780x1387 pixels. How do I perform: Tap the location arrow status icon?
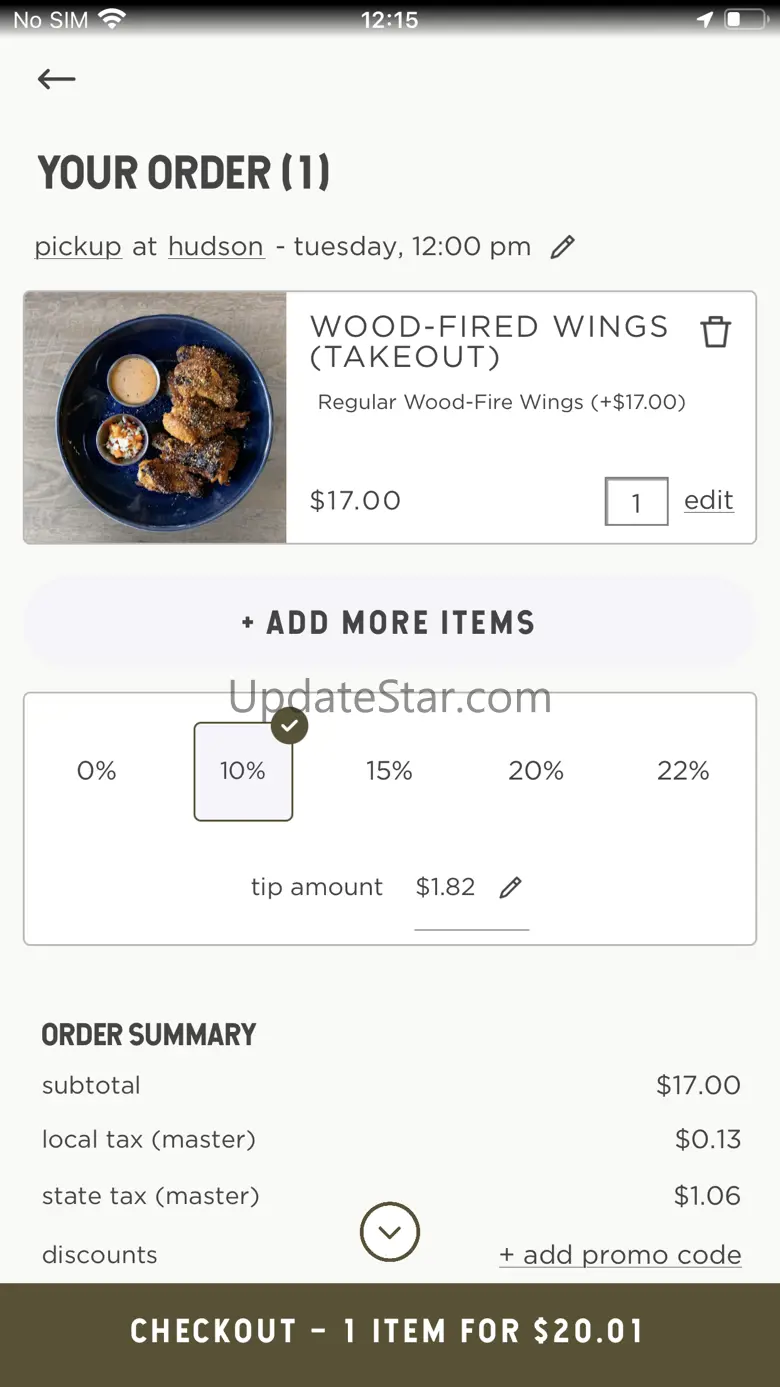coord(705,19)
